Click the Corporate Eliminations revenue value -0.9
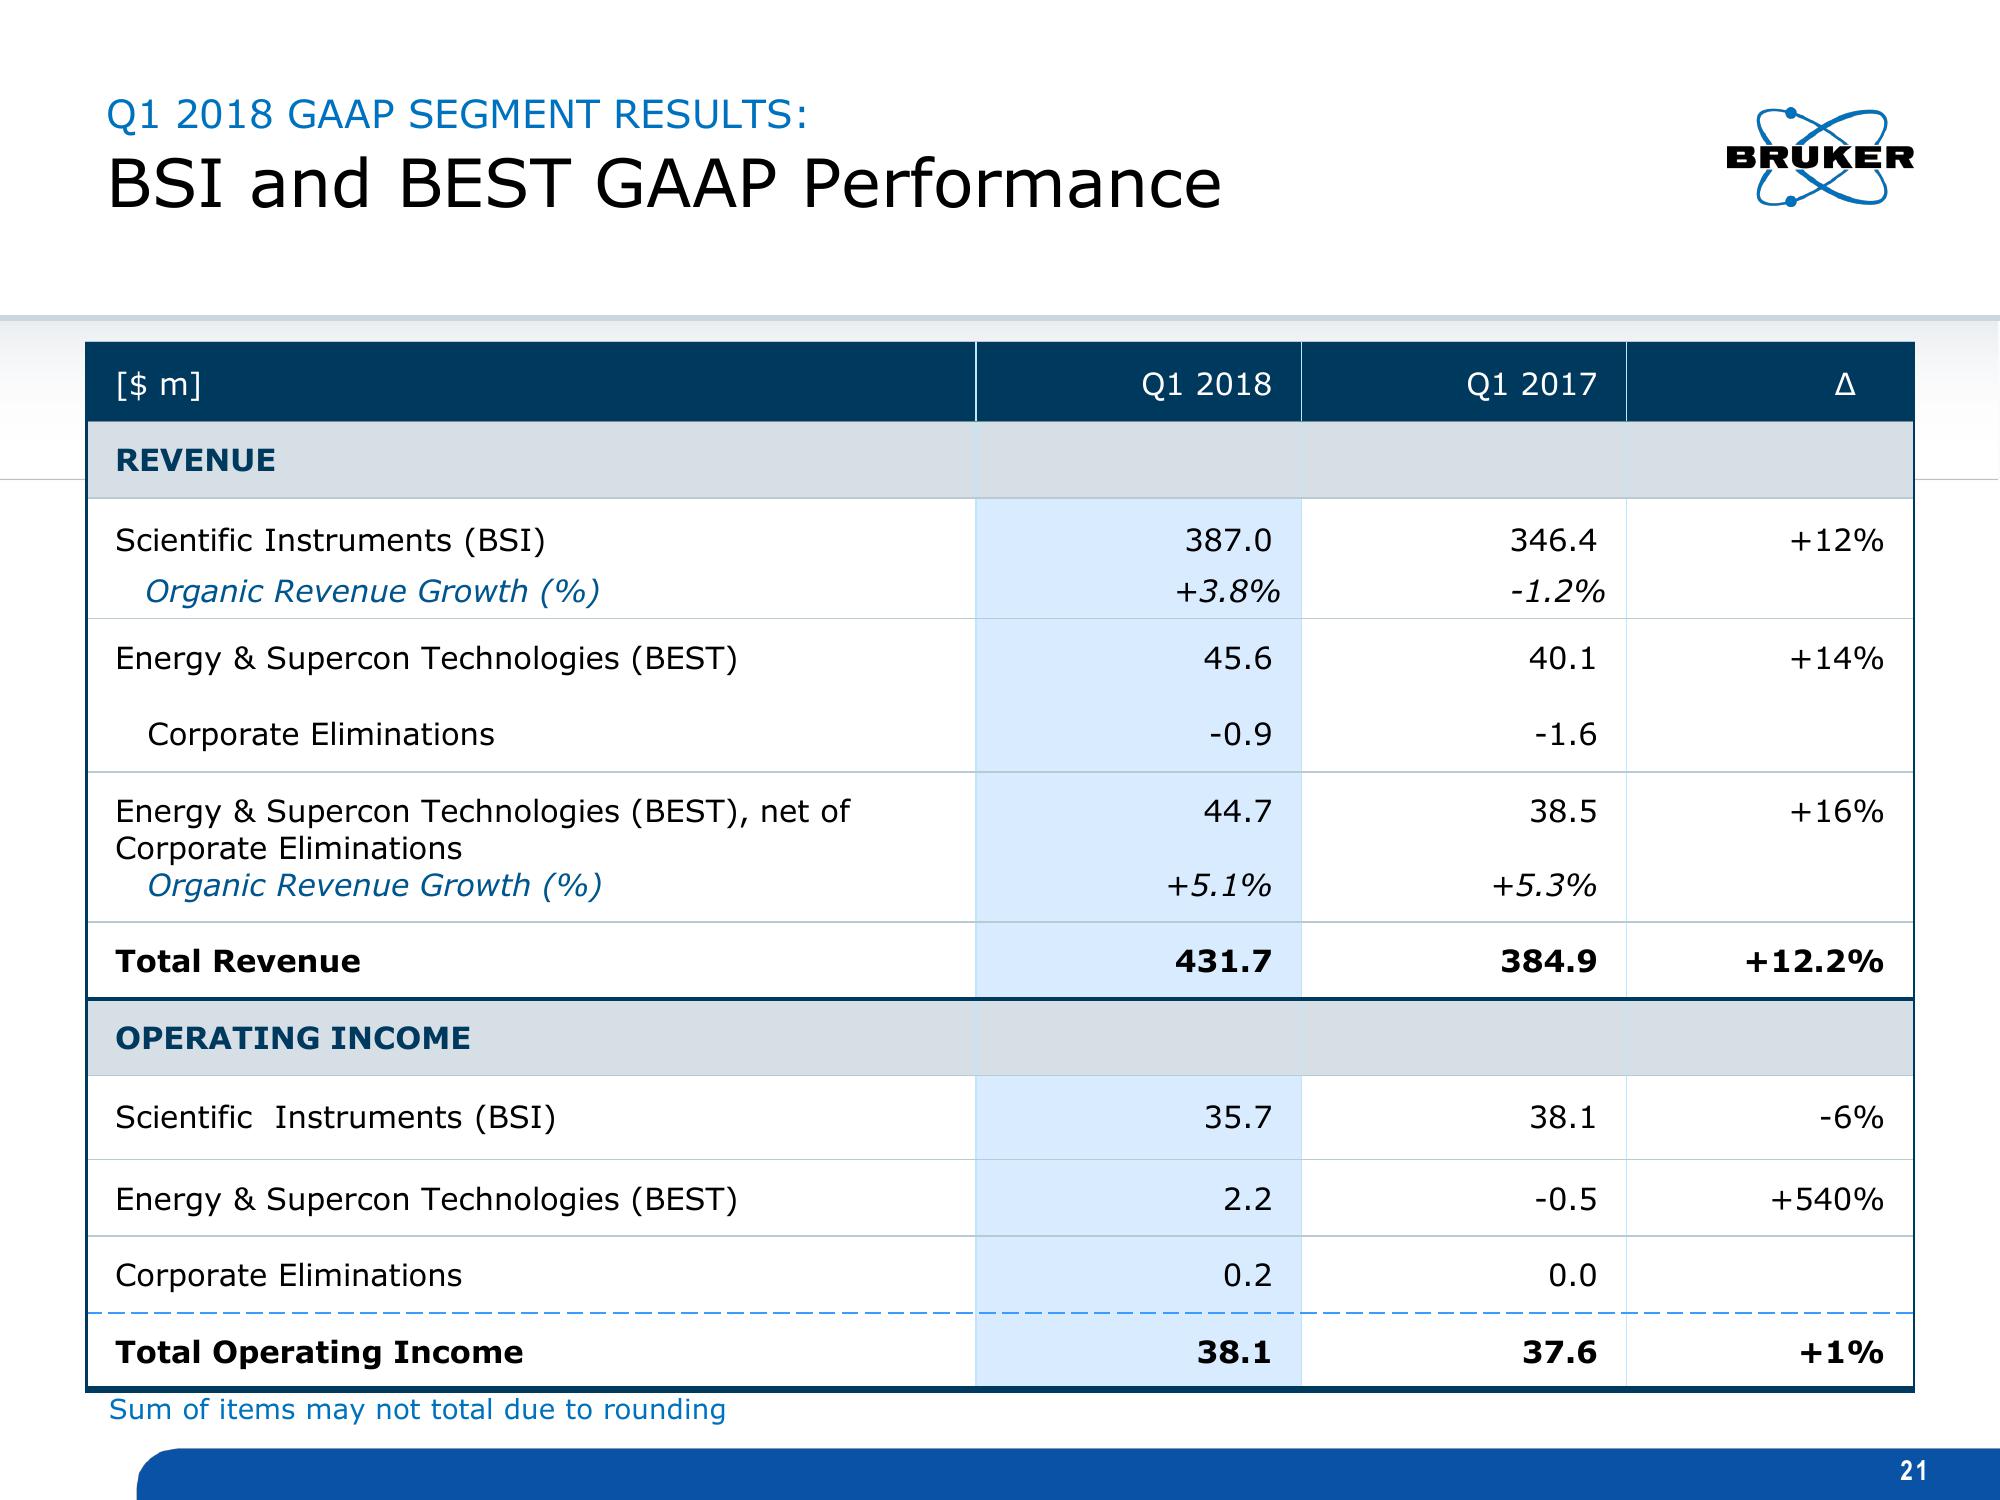The width and height of the screenshot is (2000, 1500). tap(1240, 734)
